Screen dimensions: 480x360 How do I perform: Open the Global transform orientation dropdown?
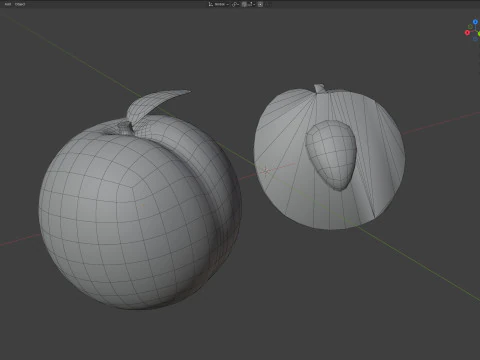coord(218,4)
